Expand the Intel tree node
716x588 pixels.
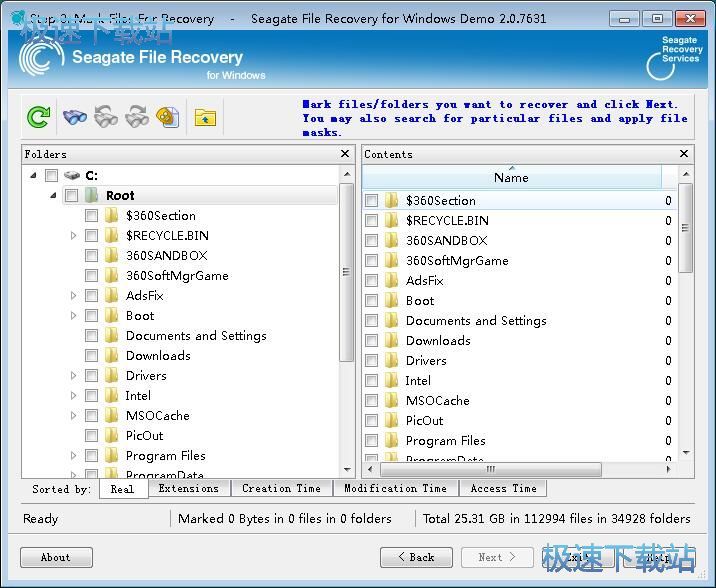coord(73,395)
